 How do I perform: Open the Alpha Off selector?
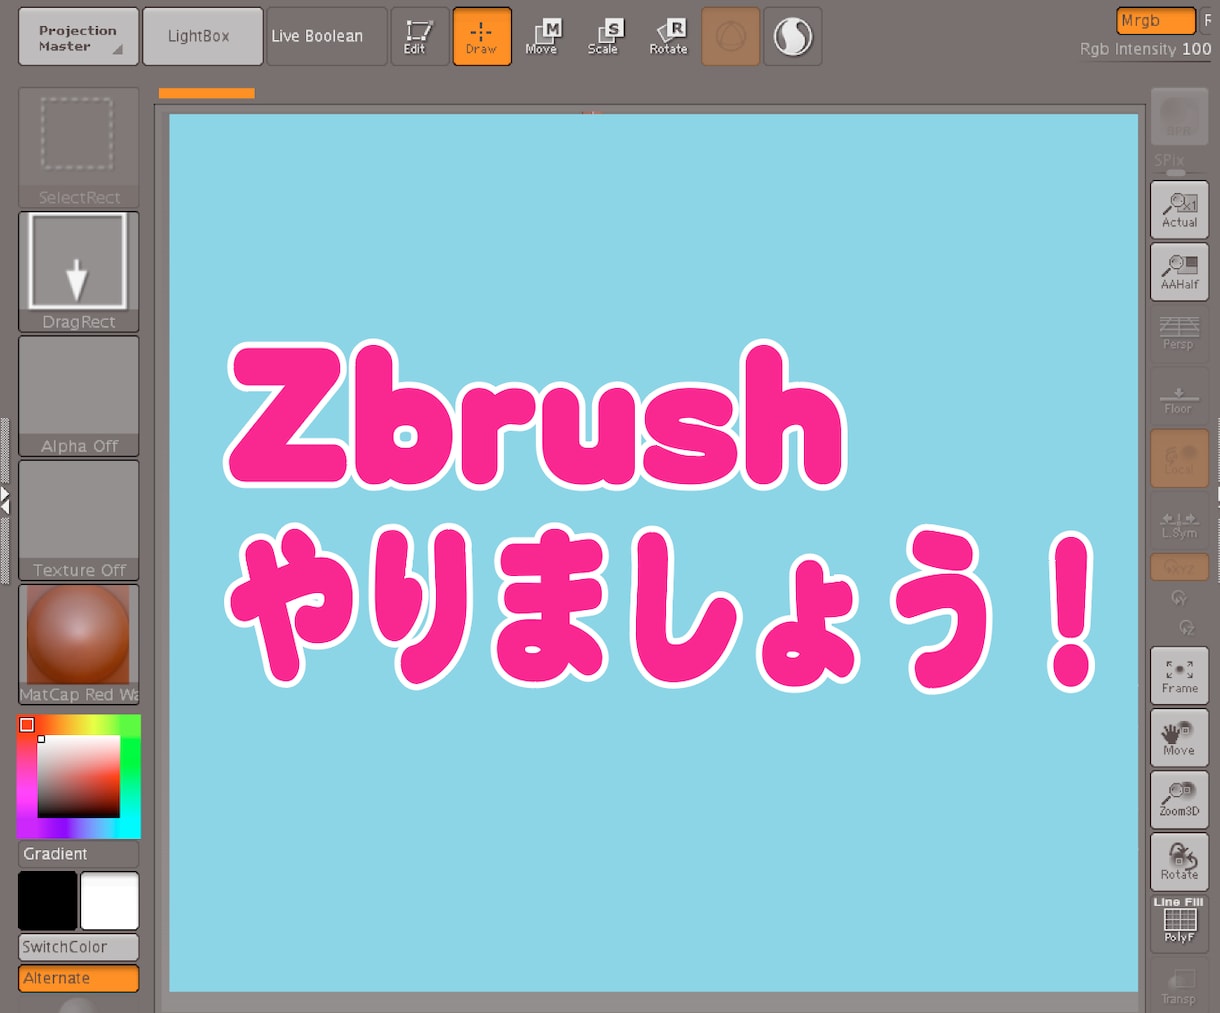click(x=79, y=396)
